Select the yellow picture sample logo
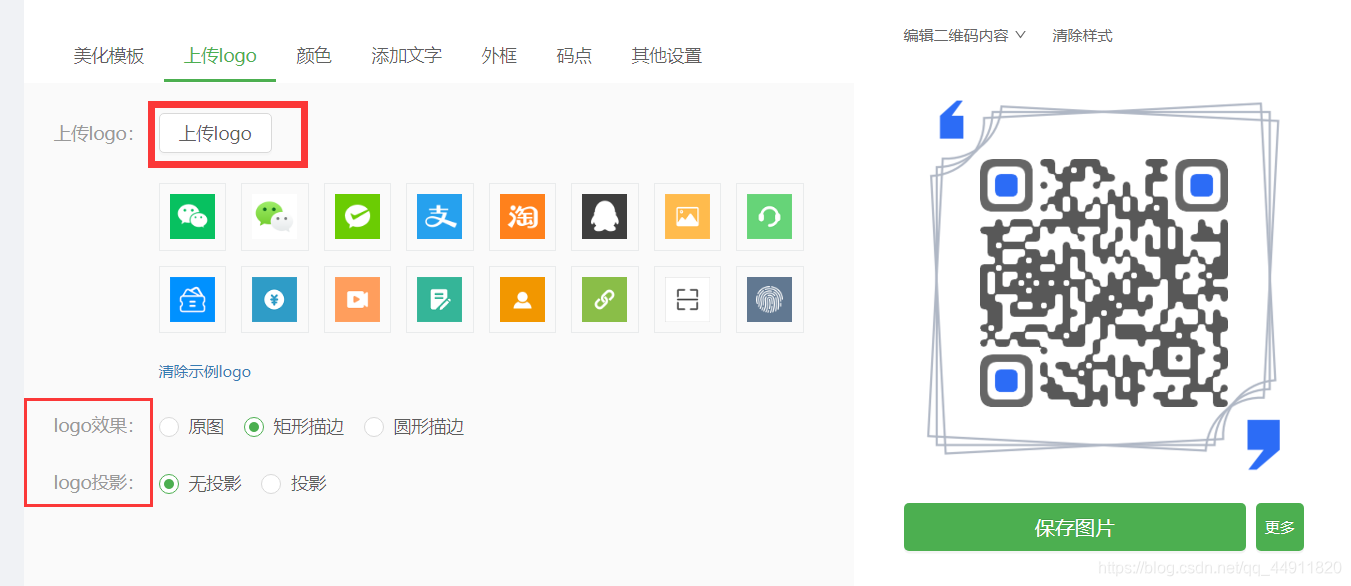This screenshot has width=1351, height=586. click(687, 216)
